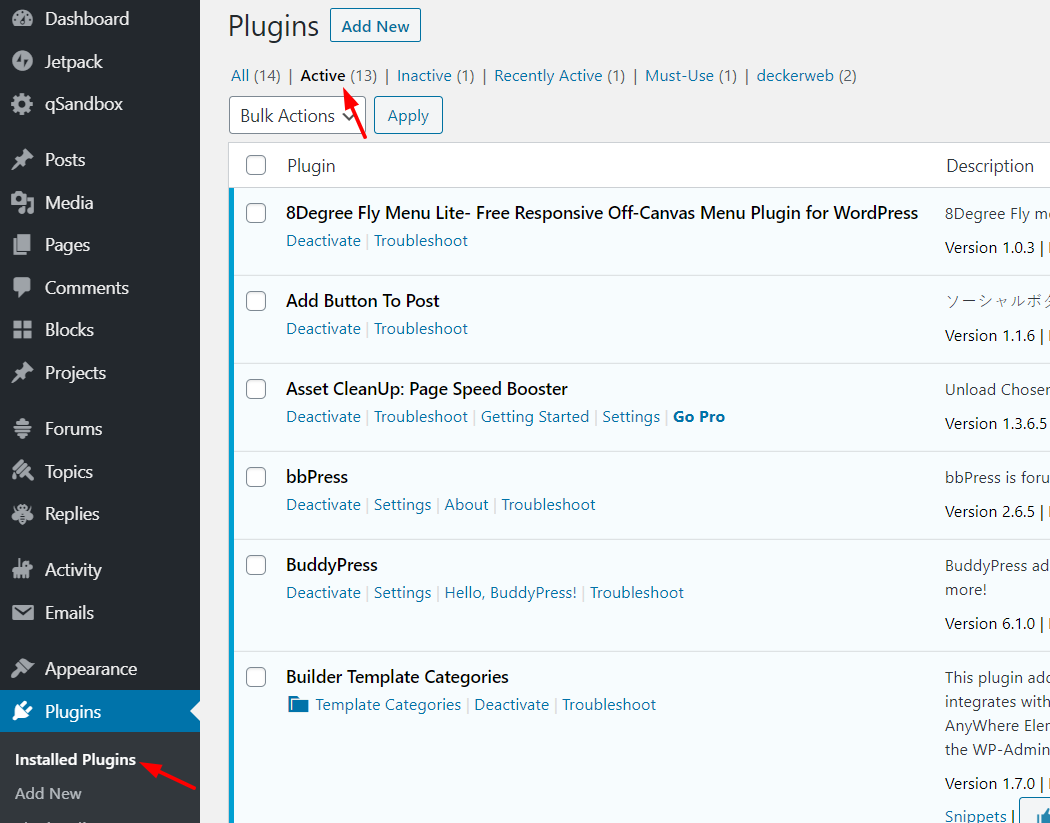Open the bbPress About link
The height and width of the screenshot is (823, 1050).
pos(466,505)
